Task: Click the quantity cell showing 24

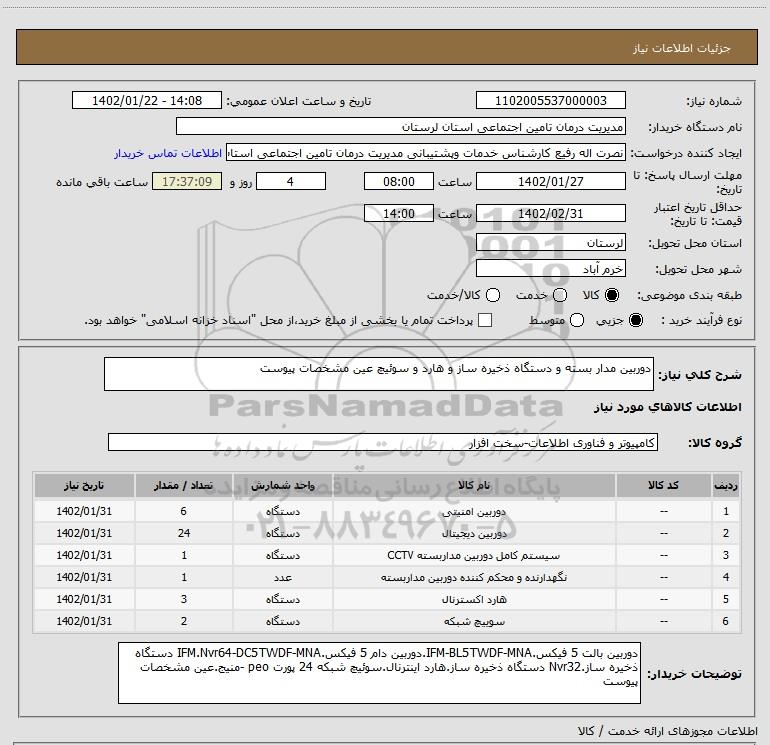Action: coord(184,533)
